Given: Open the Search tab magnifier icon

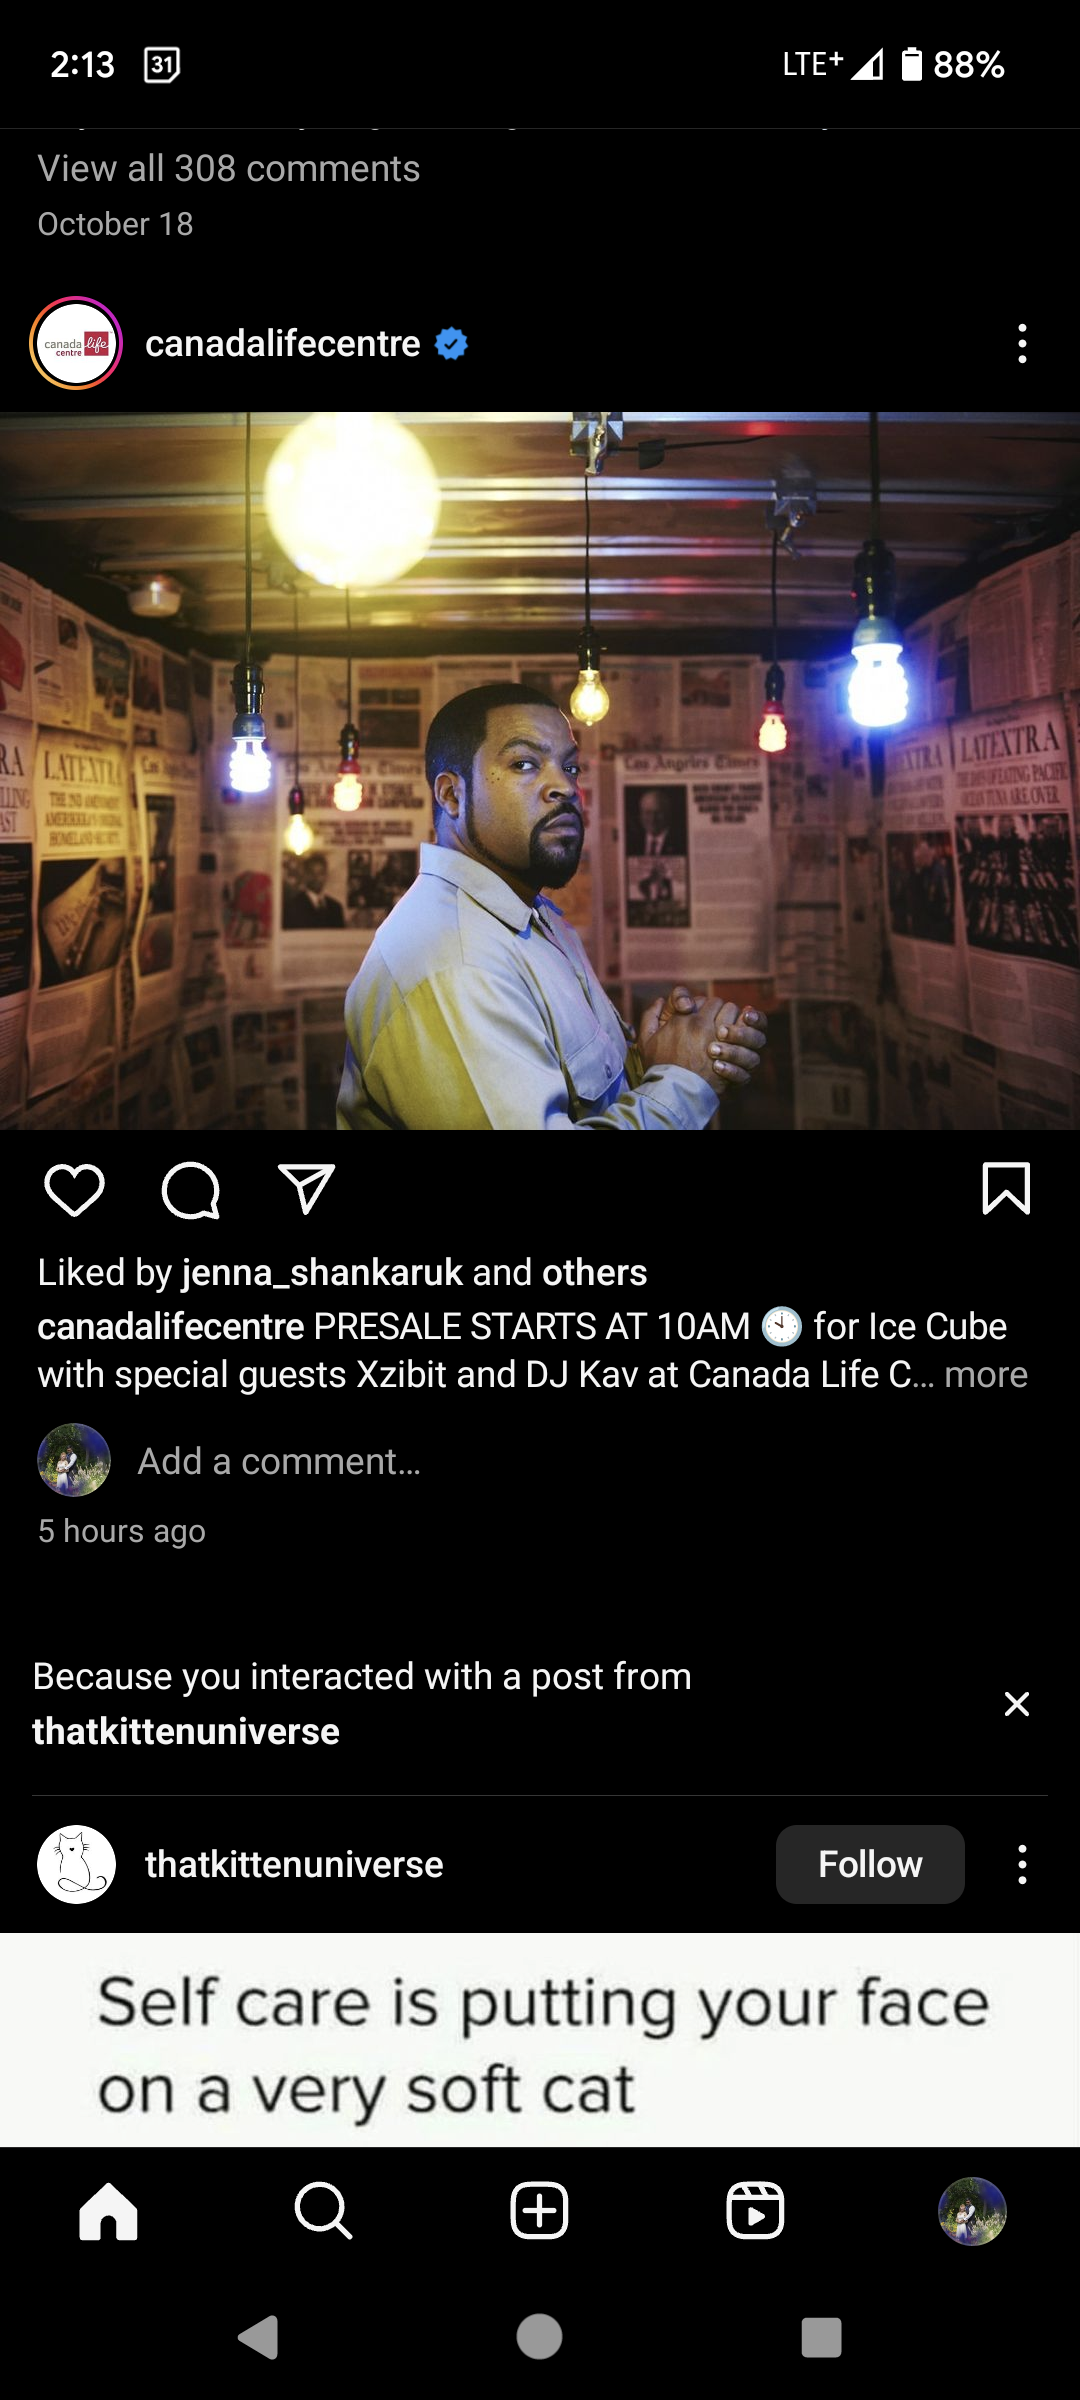Looking at the screenshot, I should (323, 2211).
